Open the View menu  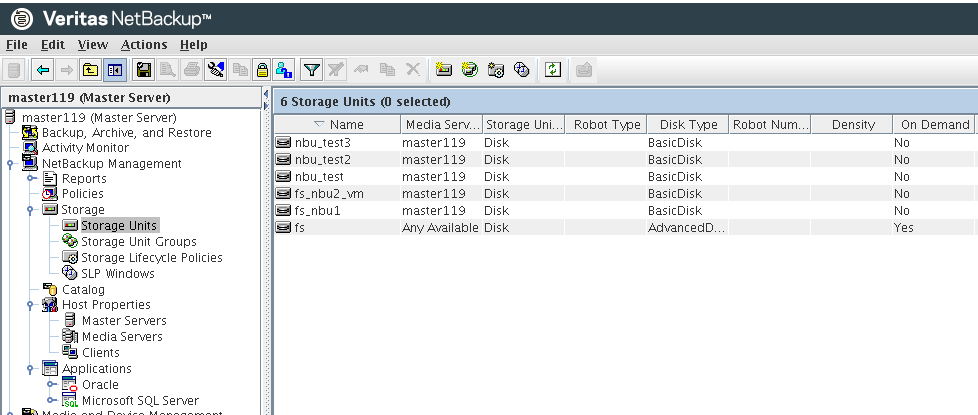point(92,45)
